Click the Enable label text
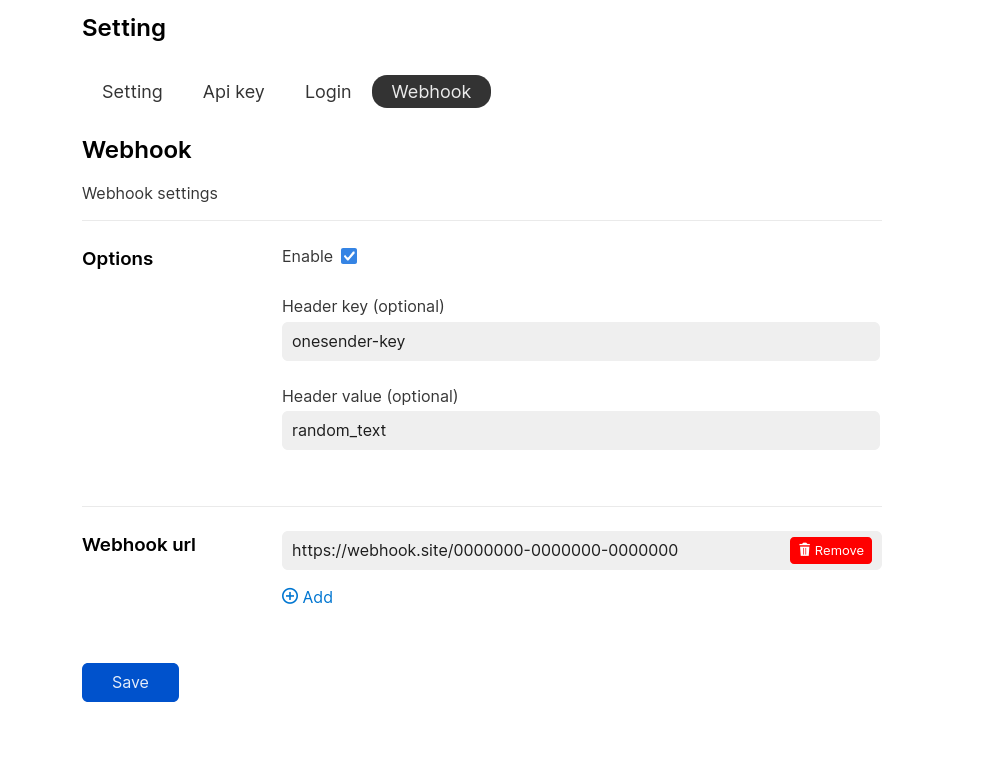Viewport: 1005px width, 758px height. [x=307, y=256]
